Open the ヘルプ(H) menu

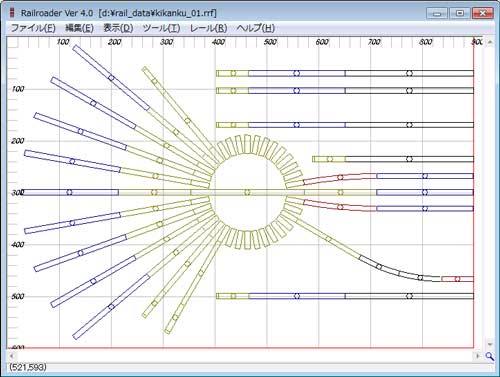tap(256, 28)
